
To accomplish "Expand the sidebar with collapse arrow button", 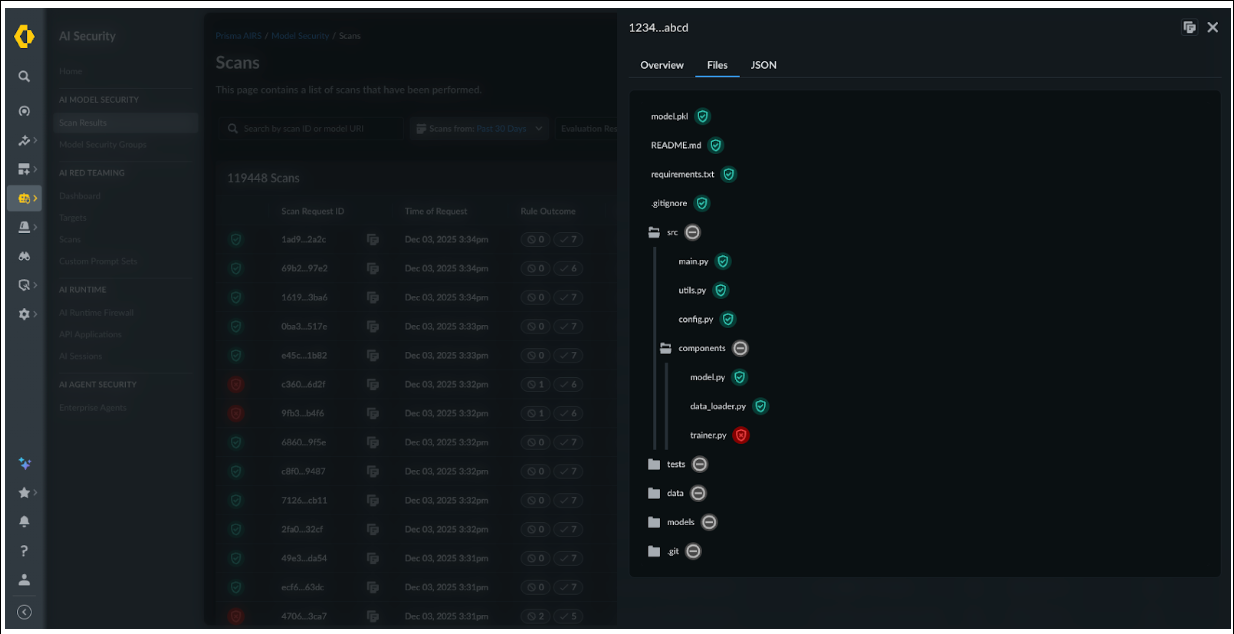I will coord(24,612).
